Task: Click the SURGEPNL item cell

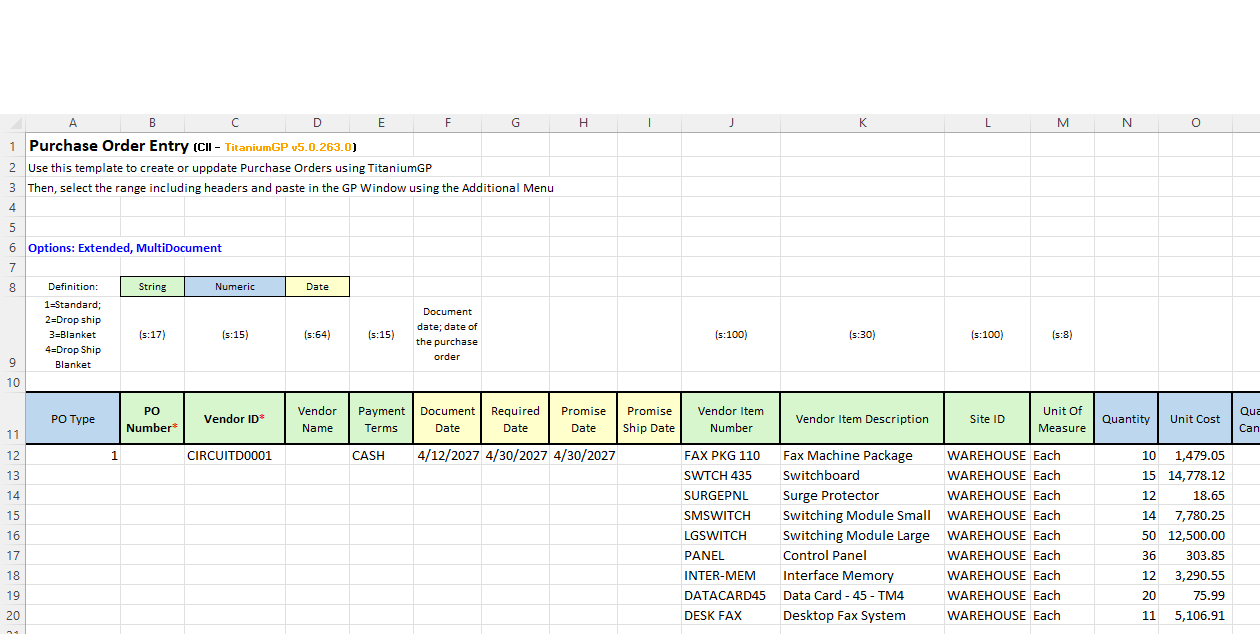Action: 731,495
